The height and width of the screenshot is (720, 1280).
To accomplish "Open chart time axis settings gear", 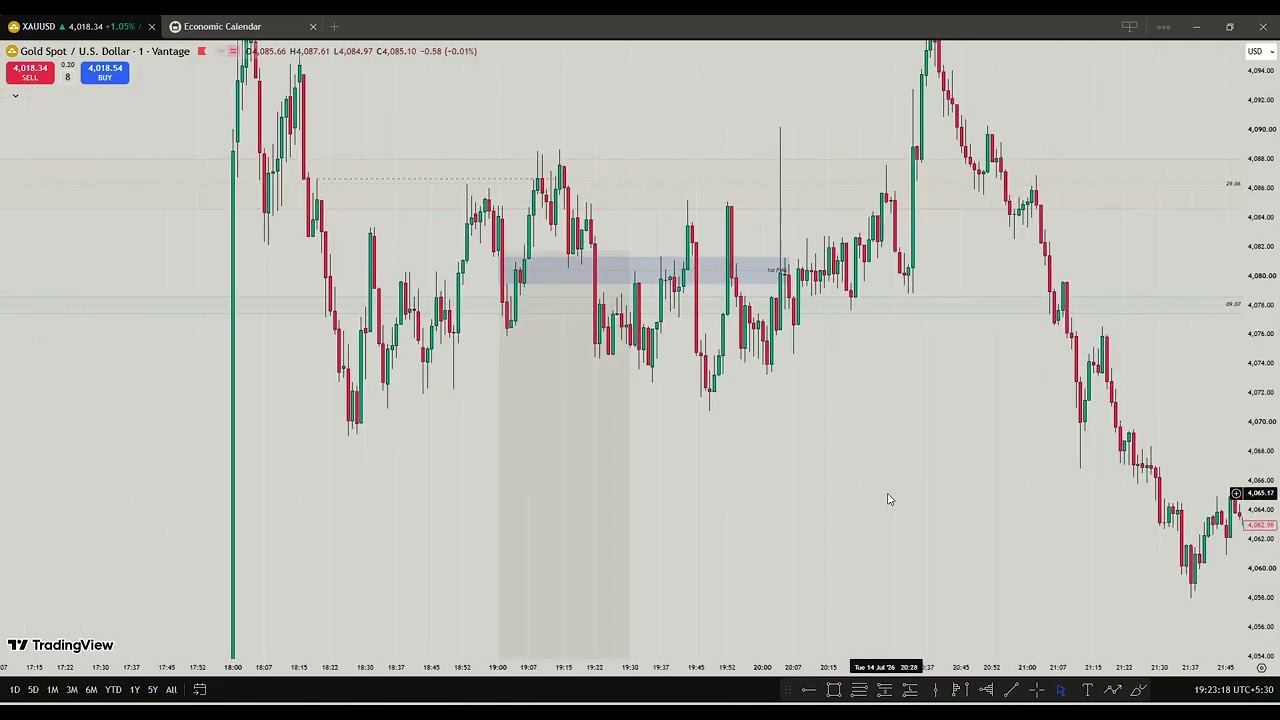I will point(1261,667).
